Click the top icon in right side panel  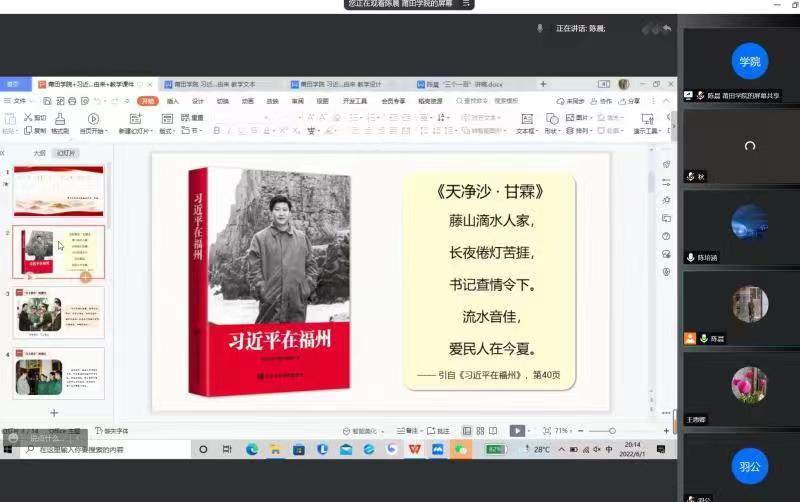click(666, 164)
